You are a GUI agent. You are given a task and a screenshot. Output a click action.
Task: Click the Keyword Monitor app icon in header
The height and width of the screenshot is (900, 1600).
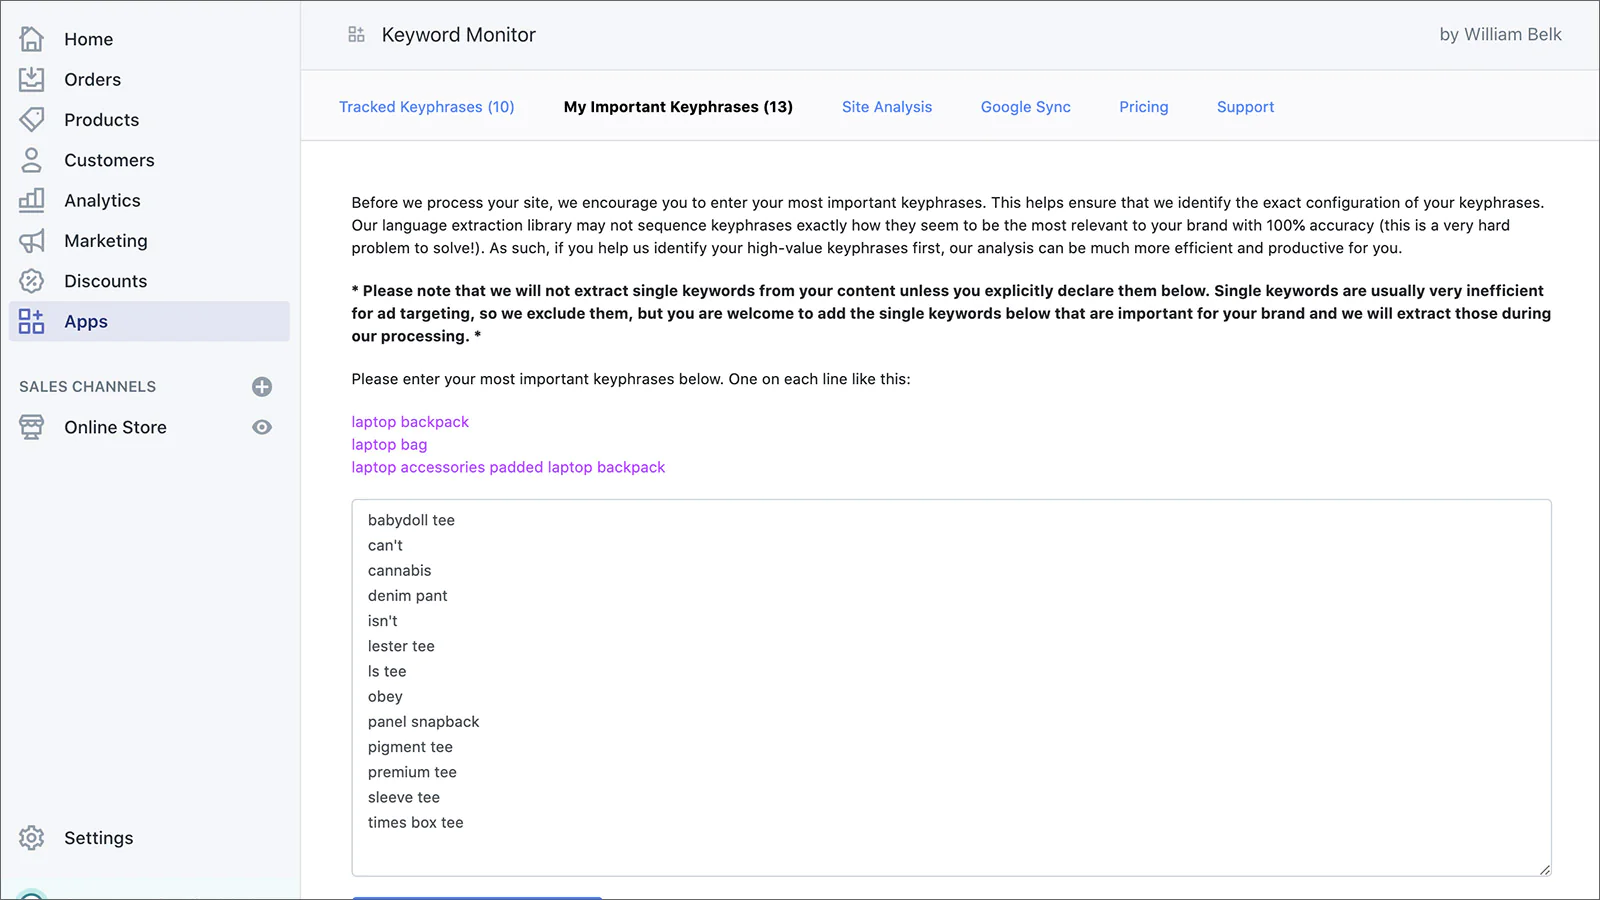[356, 35]
